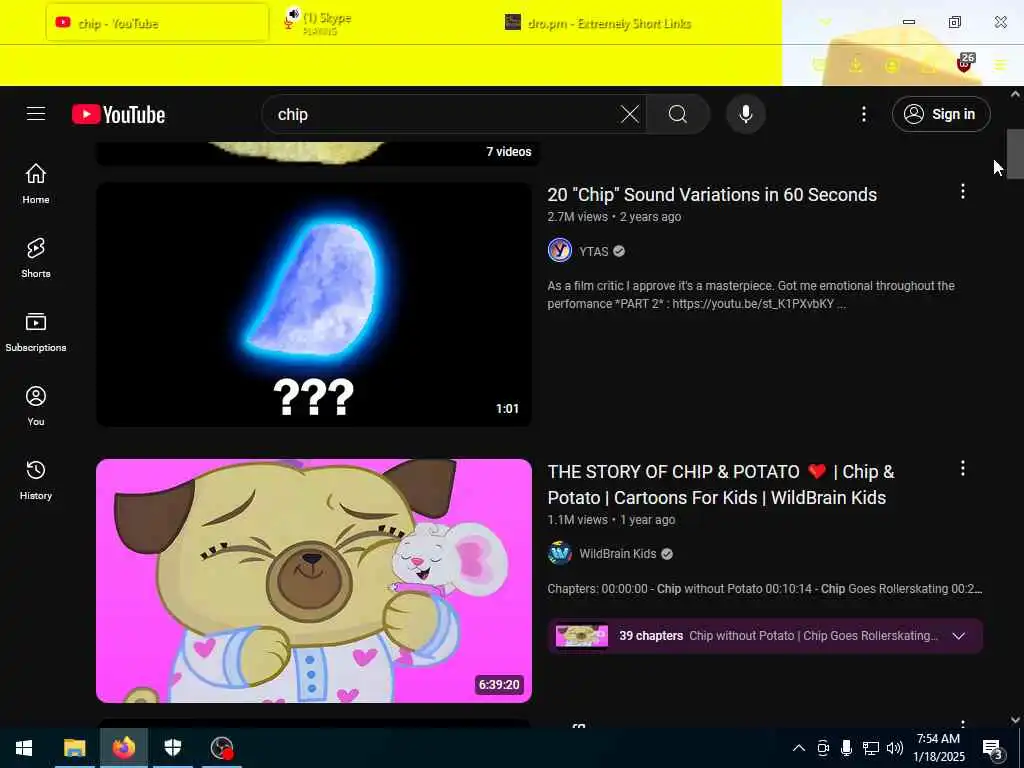1024x768 pixels.
Task: Run search with the magnifier button
Action: [678, 114]
